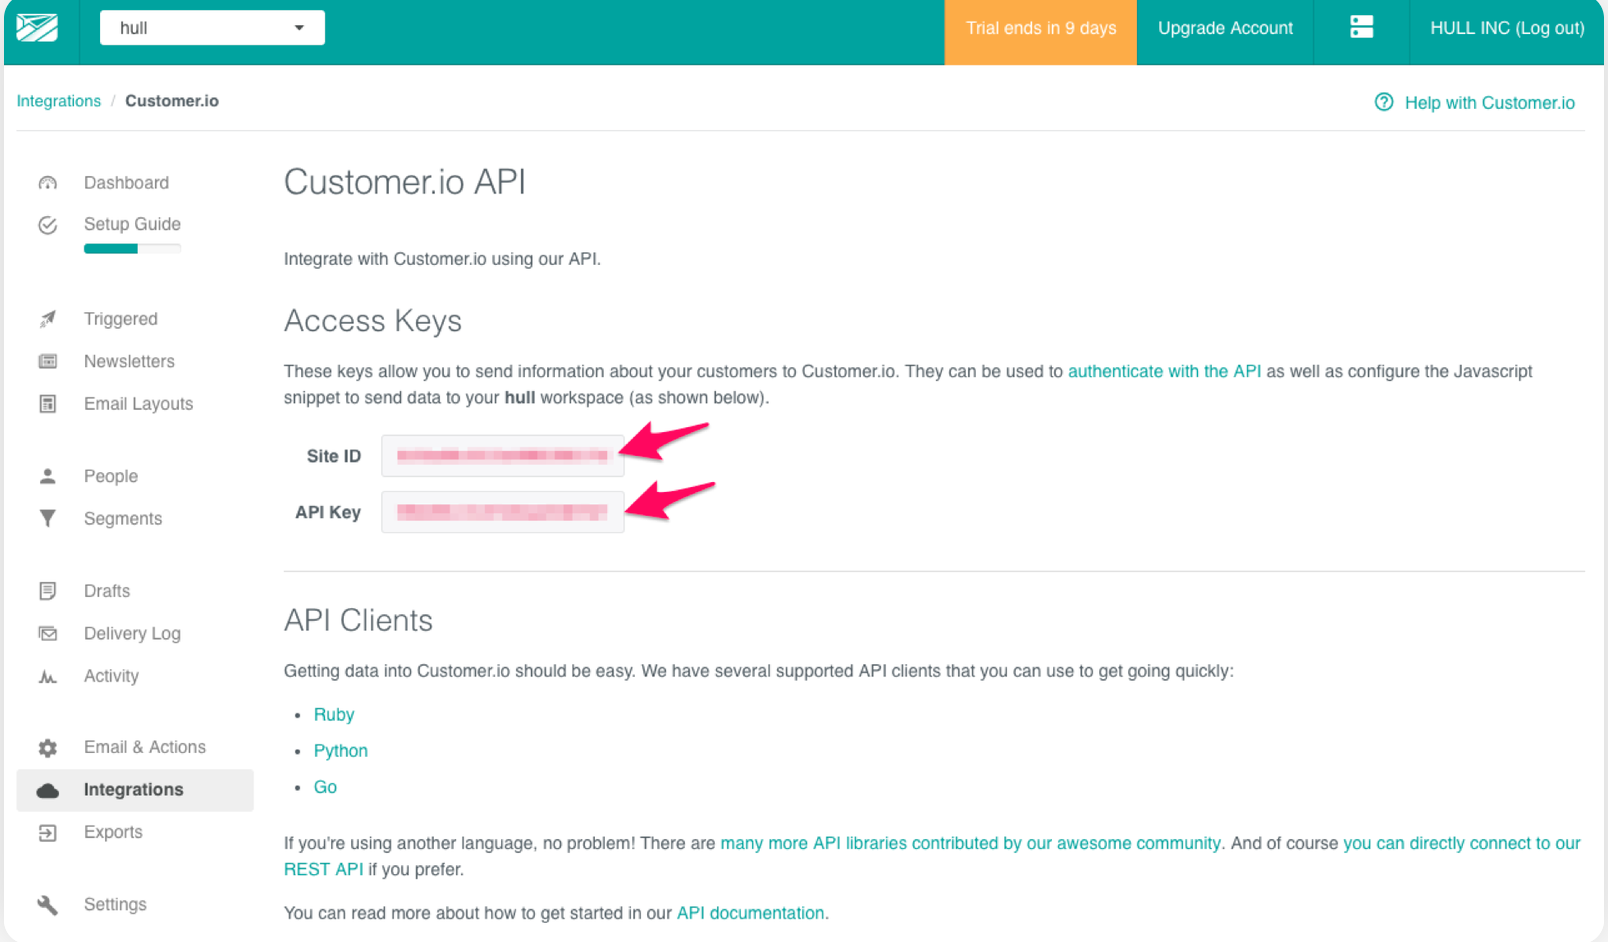
Task: Click the Site ID field
Action: pos(502,456)
